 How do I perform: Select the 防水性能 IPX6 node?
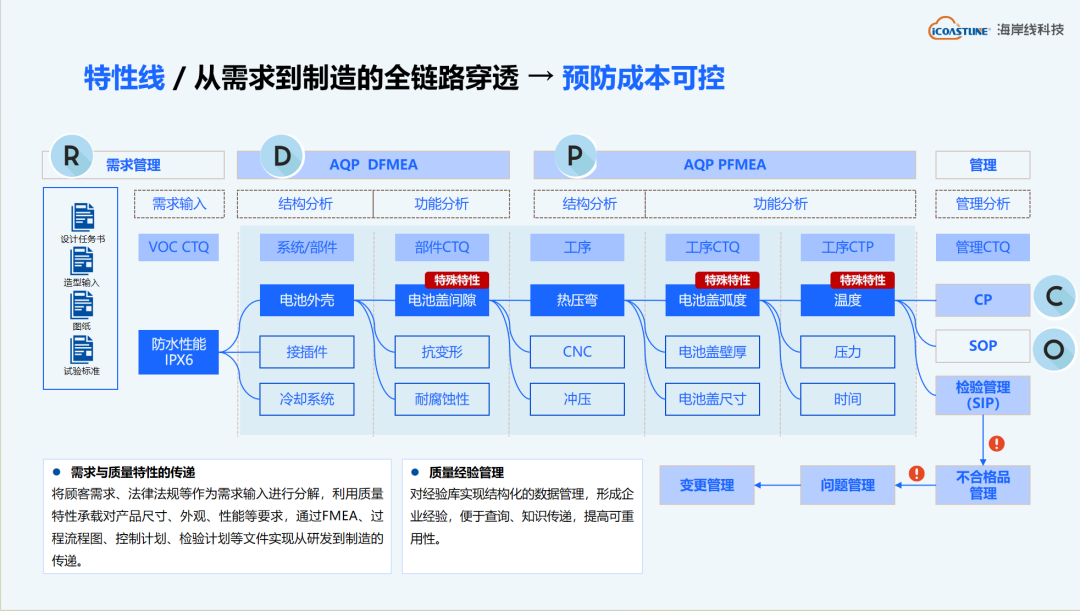(x=178, y=352)
